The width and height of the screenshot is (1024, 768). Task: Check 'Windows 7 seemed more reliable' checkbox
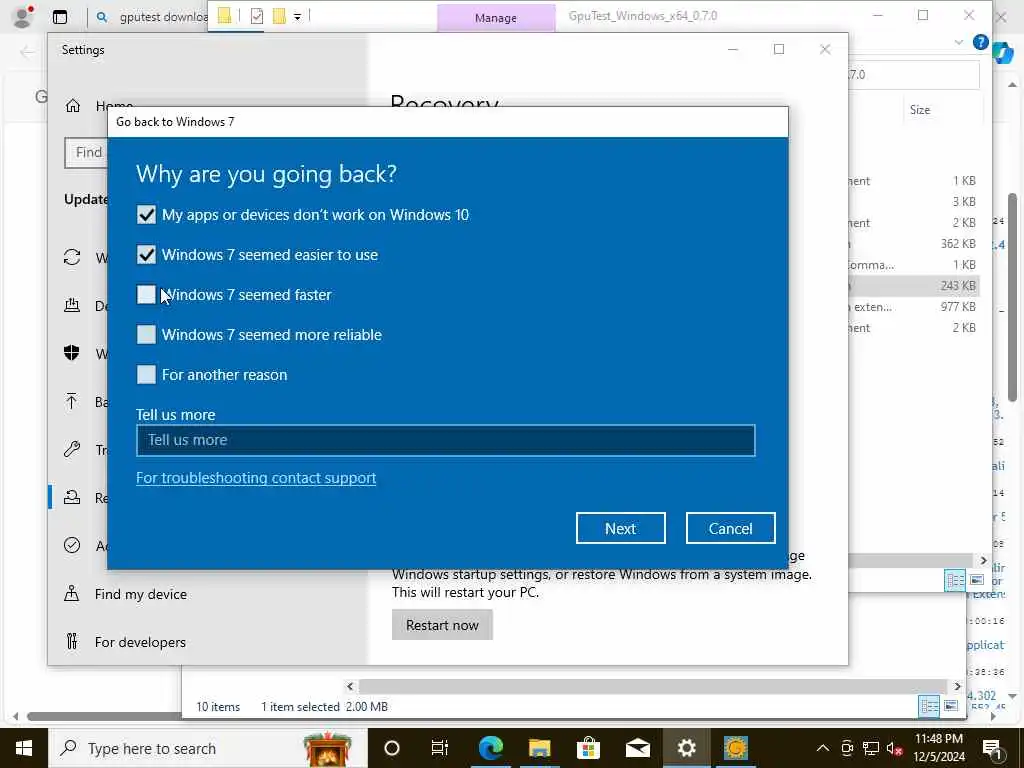(x=146, y=334)
